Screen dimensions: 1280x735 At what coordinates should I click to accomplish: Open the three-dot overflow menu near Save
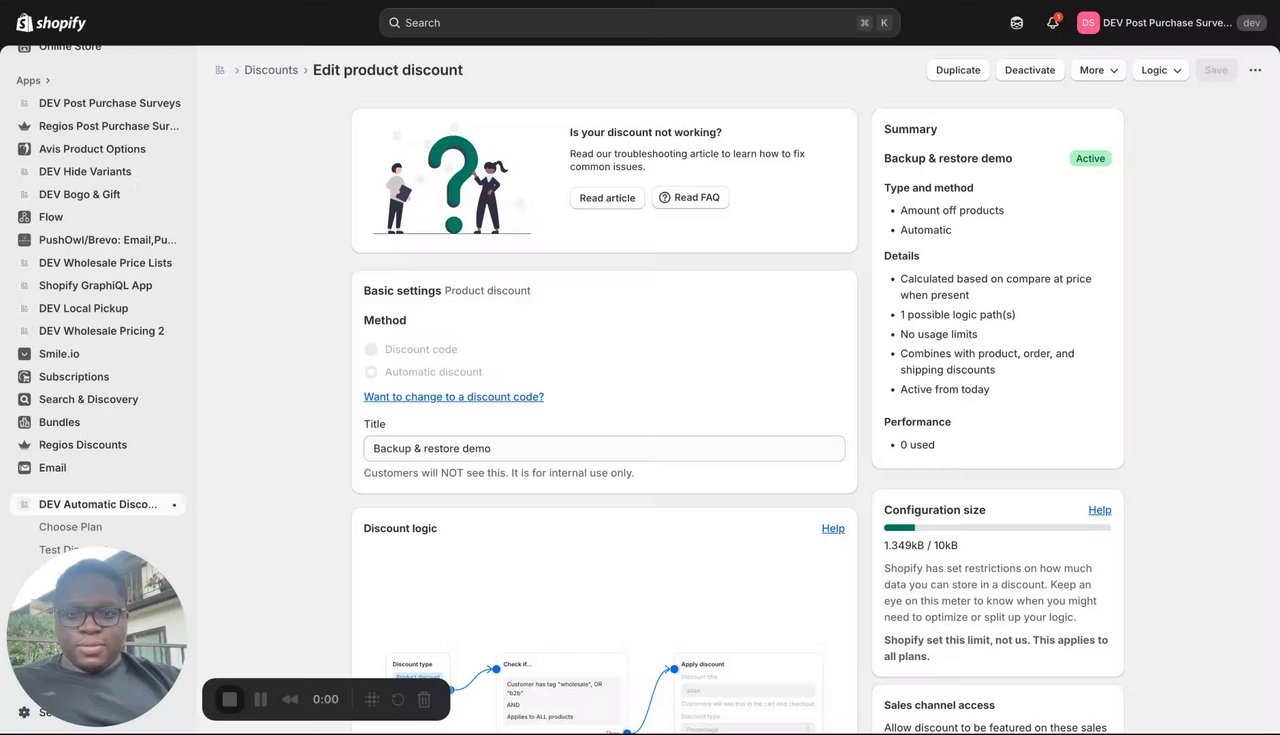[x=1255, y=70]
